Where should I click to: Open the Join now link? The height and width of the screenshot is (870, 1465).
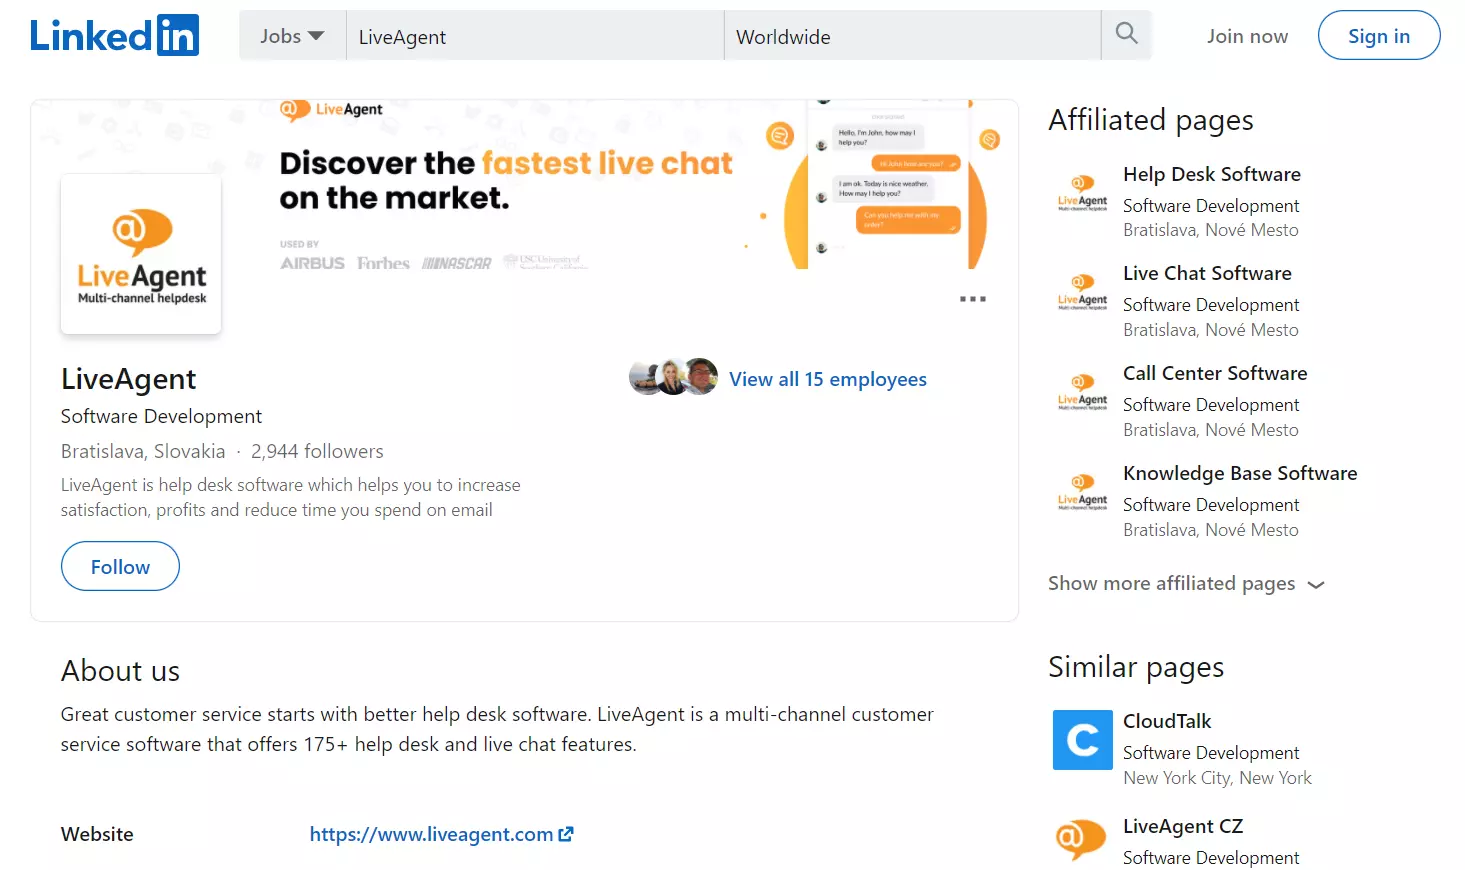[1247, 35]
